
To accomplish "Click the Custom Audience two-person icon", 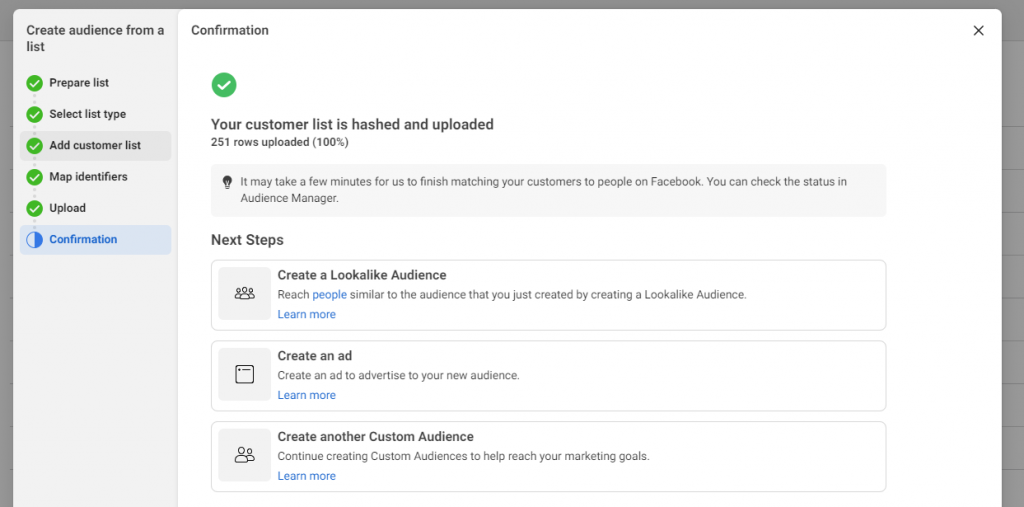I will click(x=245, y=455).
